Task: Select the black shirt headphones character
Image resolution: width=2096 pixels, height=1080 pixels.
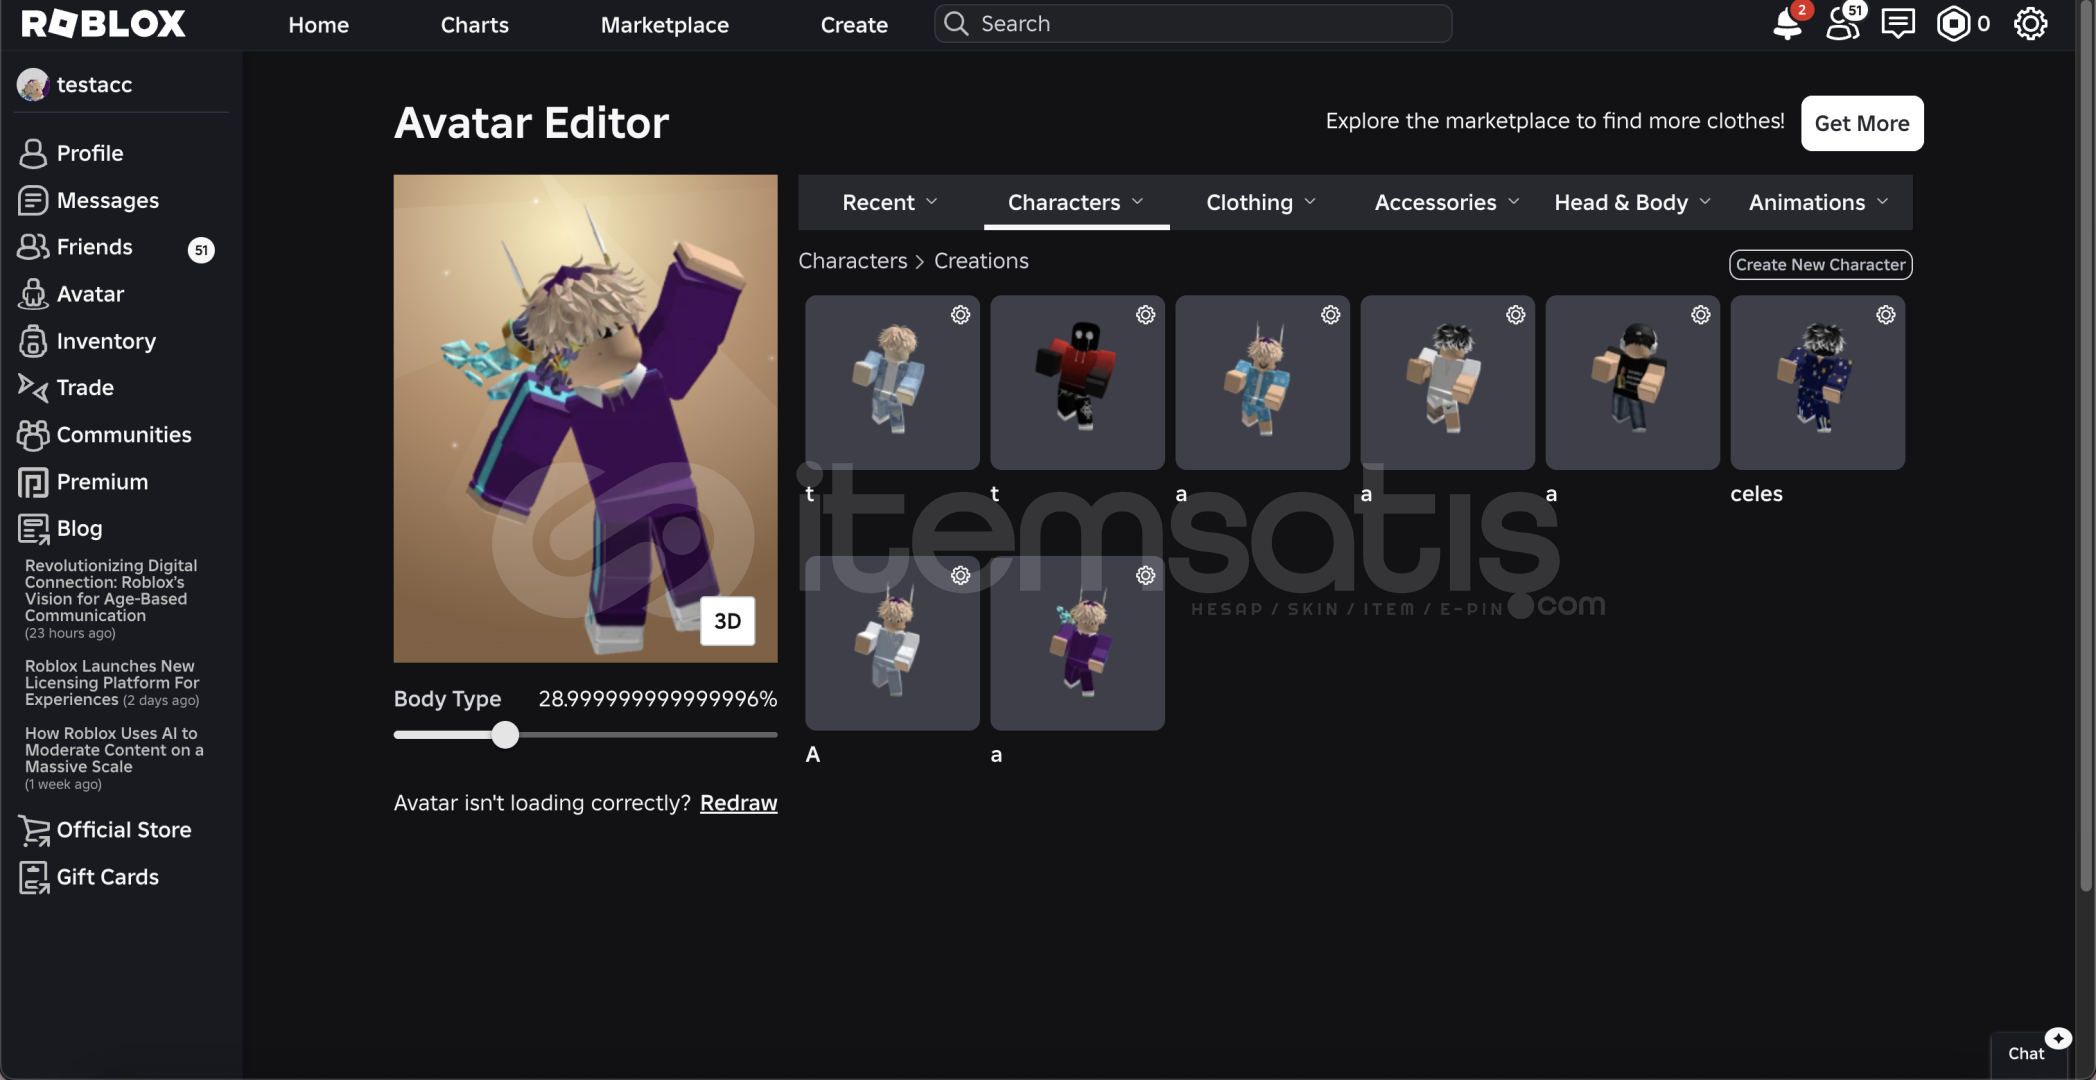Action: 1632,382
